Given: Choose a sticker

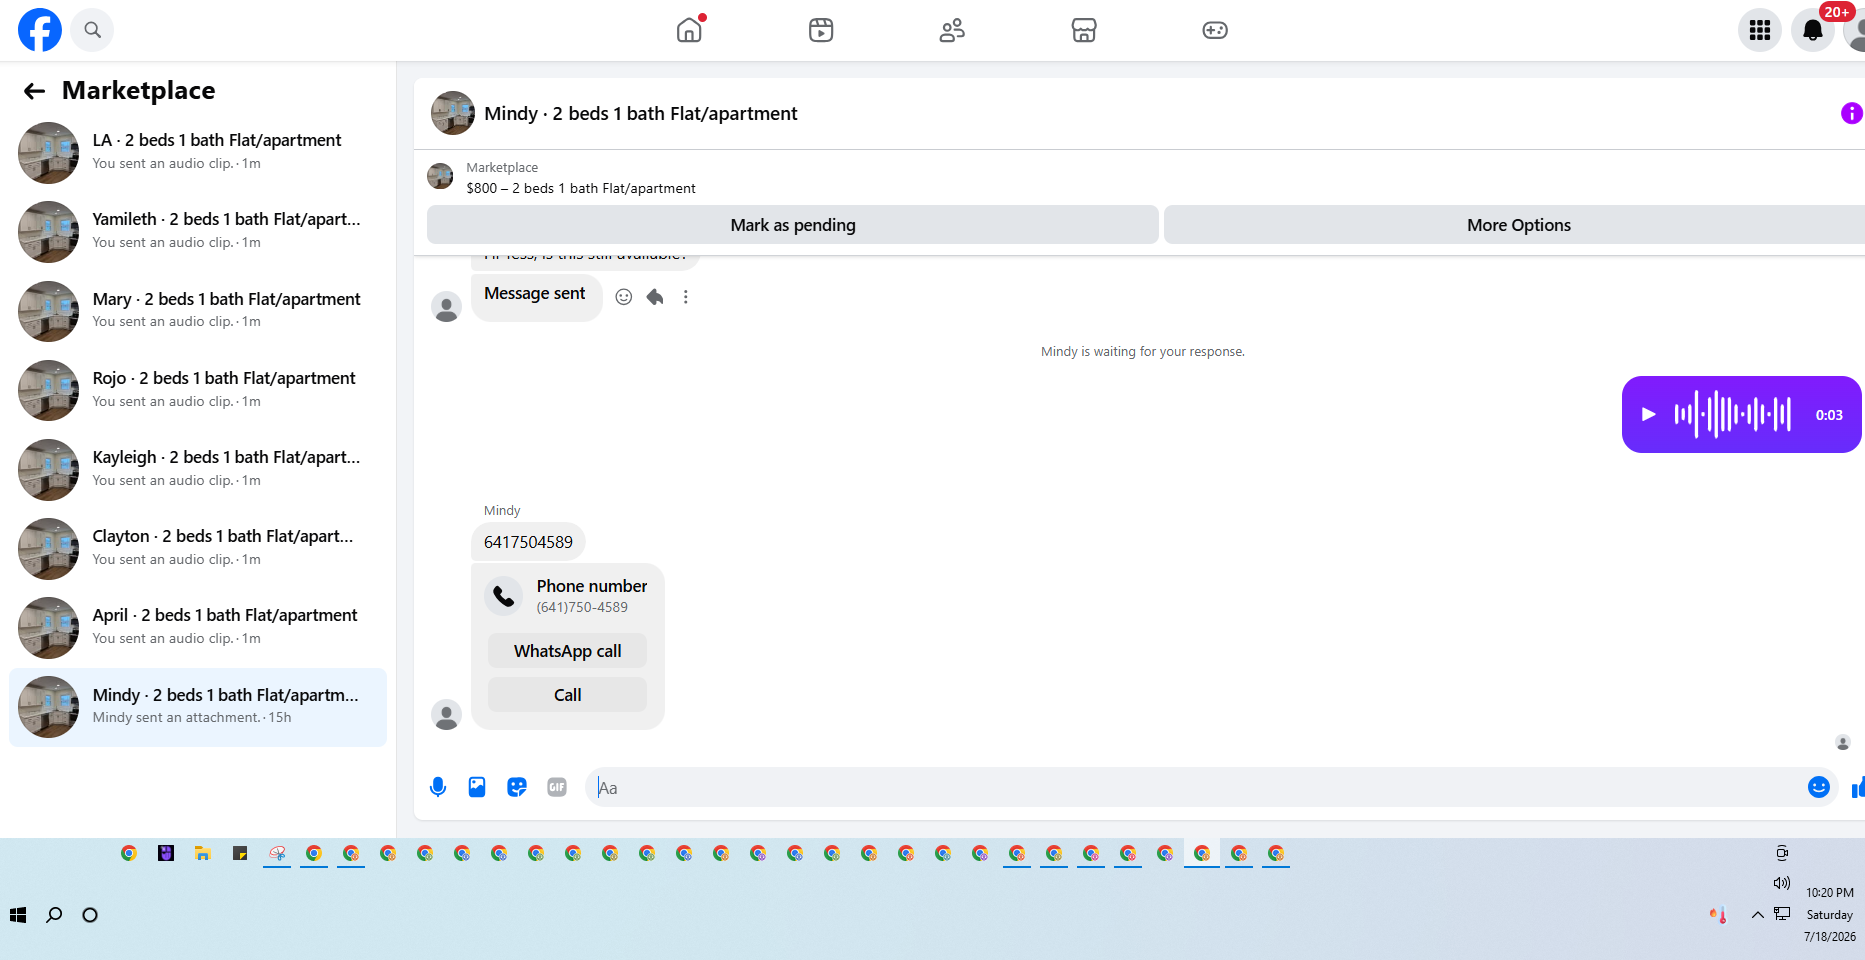Looking at the screenshot, I should (x=517, y=787).
